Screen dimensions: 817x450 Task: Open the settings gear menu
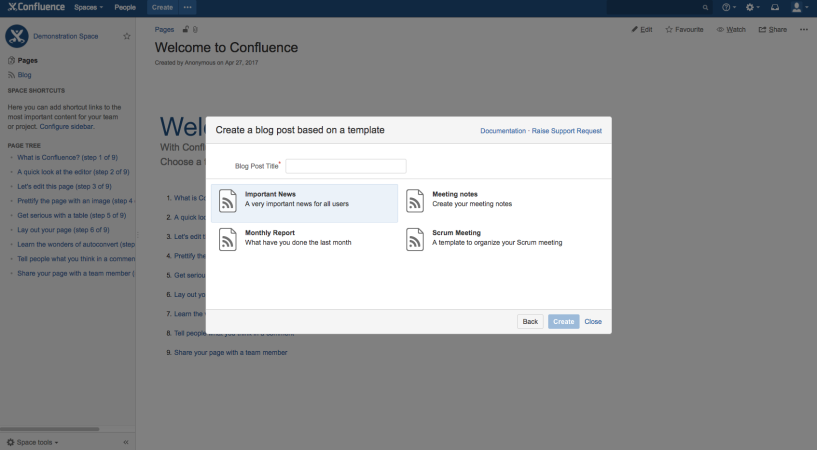point(752,7)
